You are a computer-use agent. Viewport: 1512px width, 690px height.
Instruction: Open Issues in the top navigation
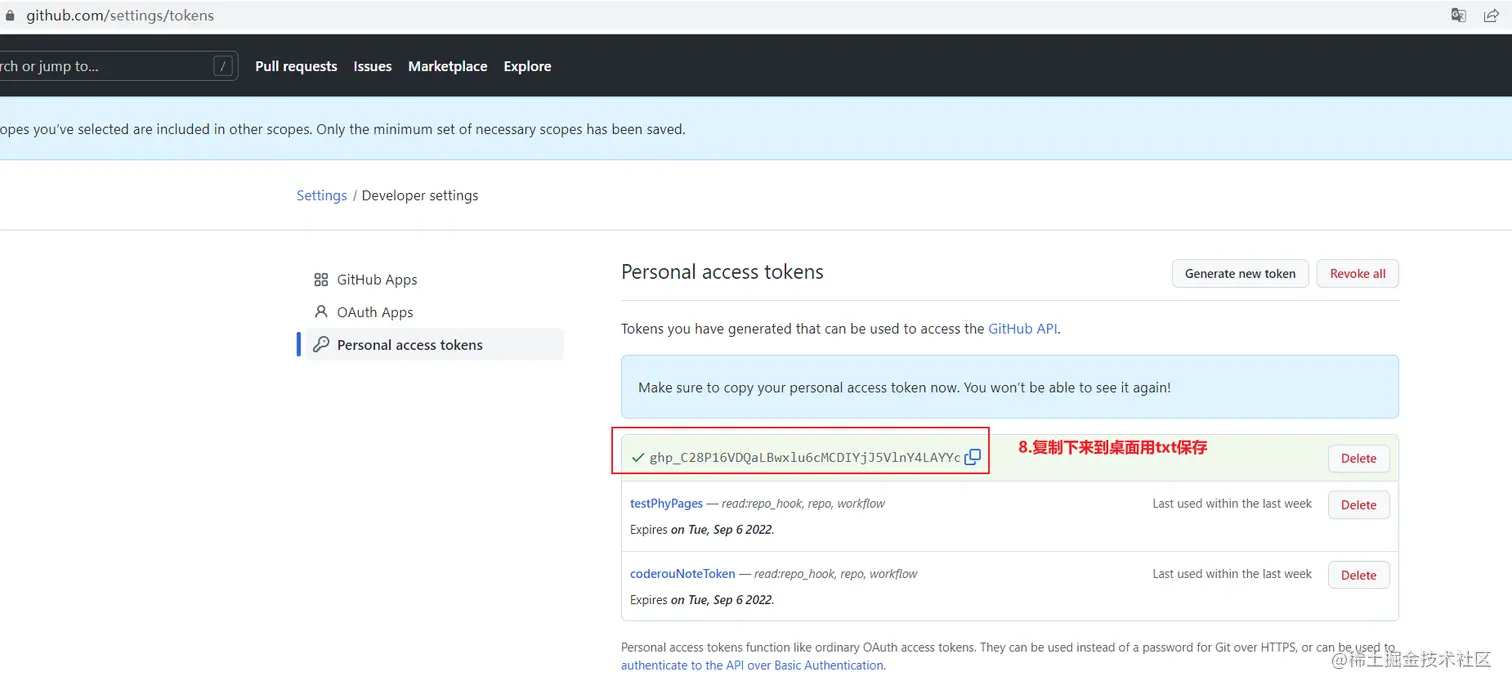click(372, 66)
